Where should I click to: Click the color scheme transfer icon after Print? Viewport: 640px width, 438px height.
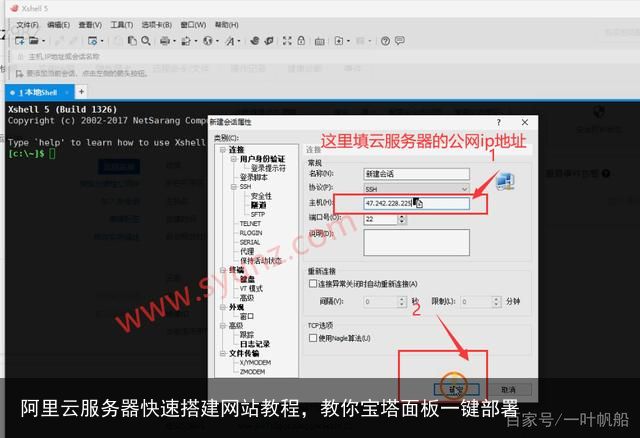click(186, 41)
